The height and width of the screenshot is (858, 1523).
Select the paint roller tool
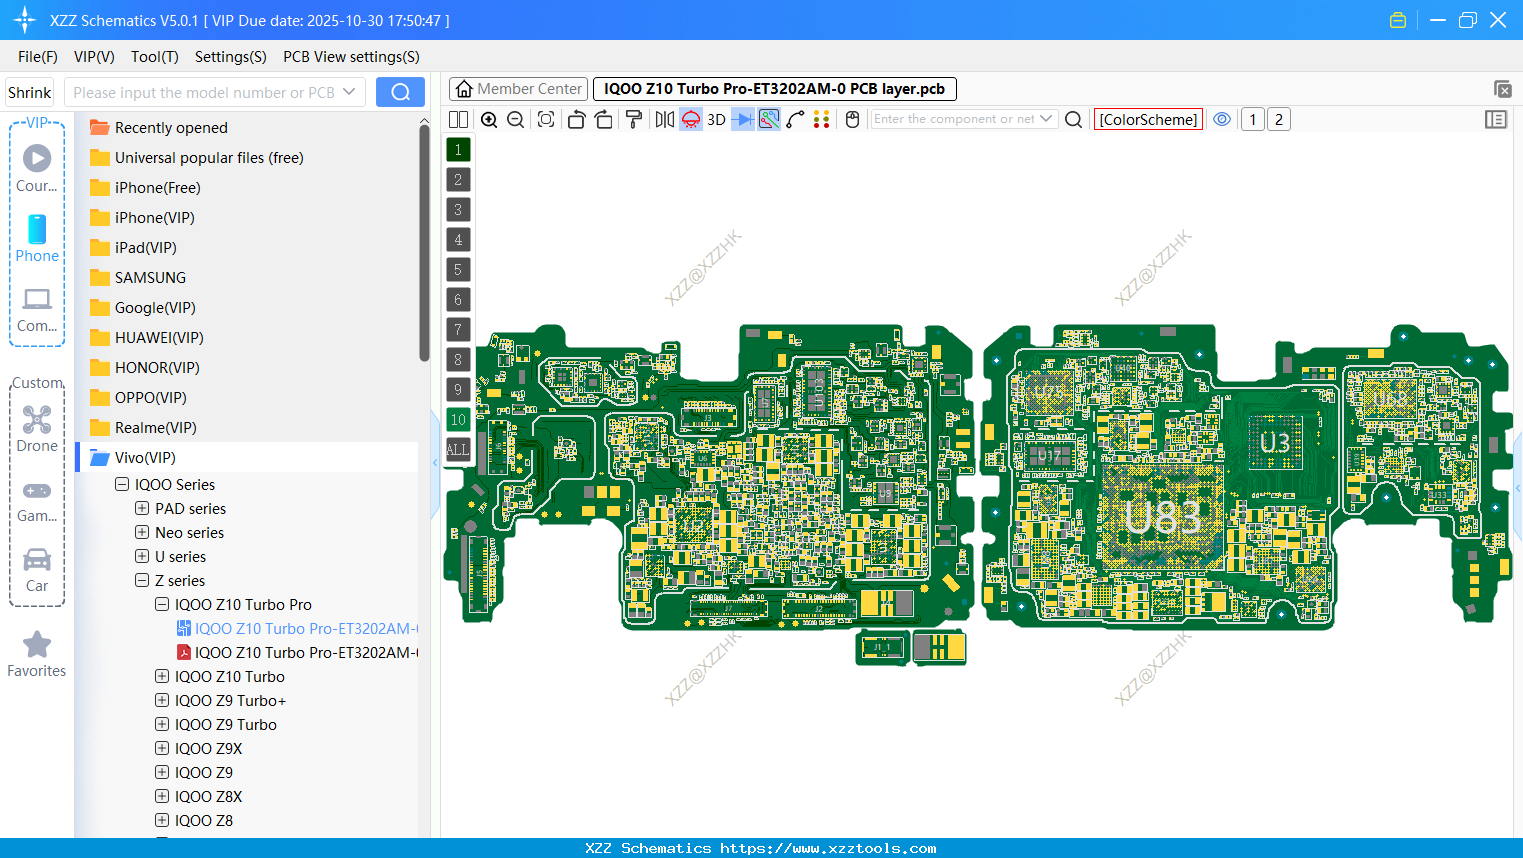click(x=634, y=119)
